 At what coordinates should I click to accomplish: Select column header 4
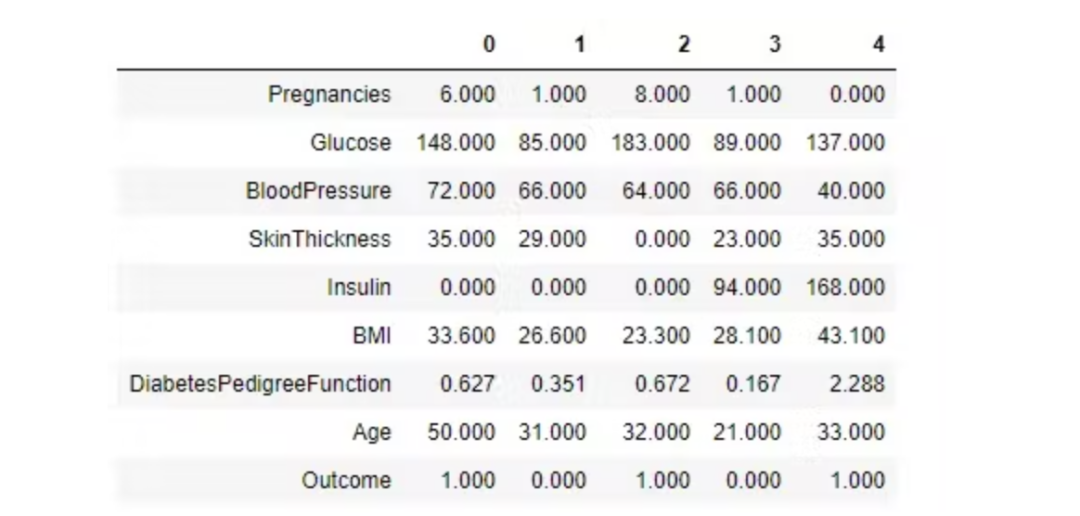[x=878, y=45]
